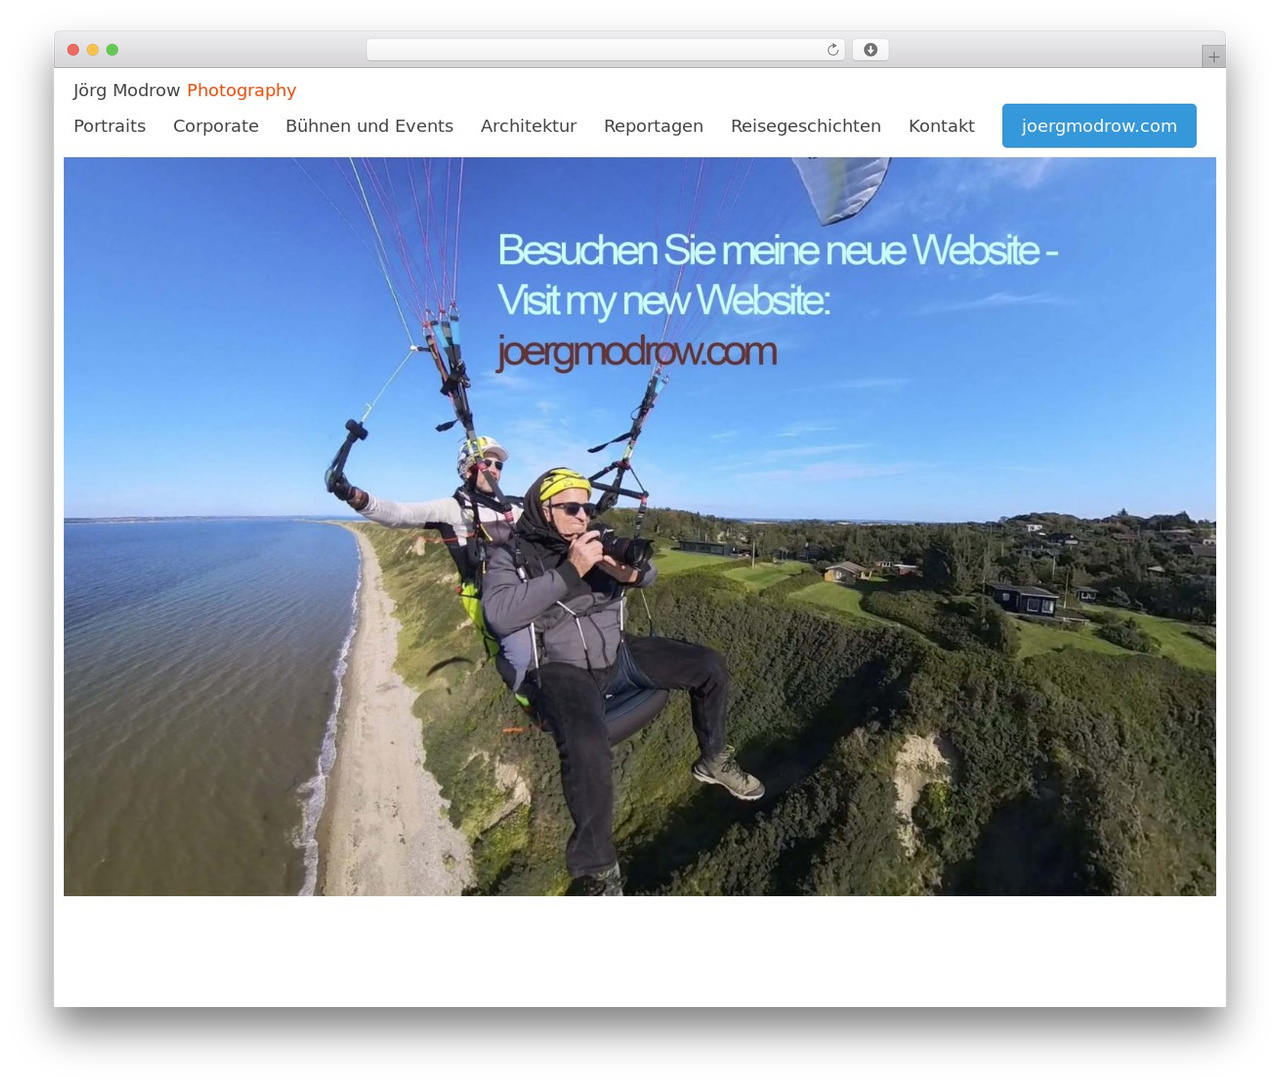Click the 'Besuchen Sie meine neue Website' text
The width and height of the screenshot is (1280, 1084).
coord(777,250)
